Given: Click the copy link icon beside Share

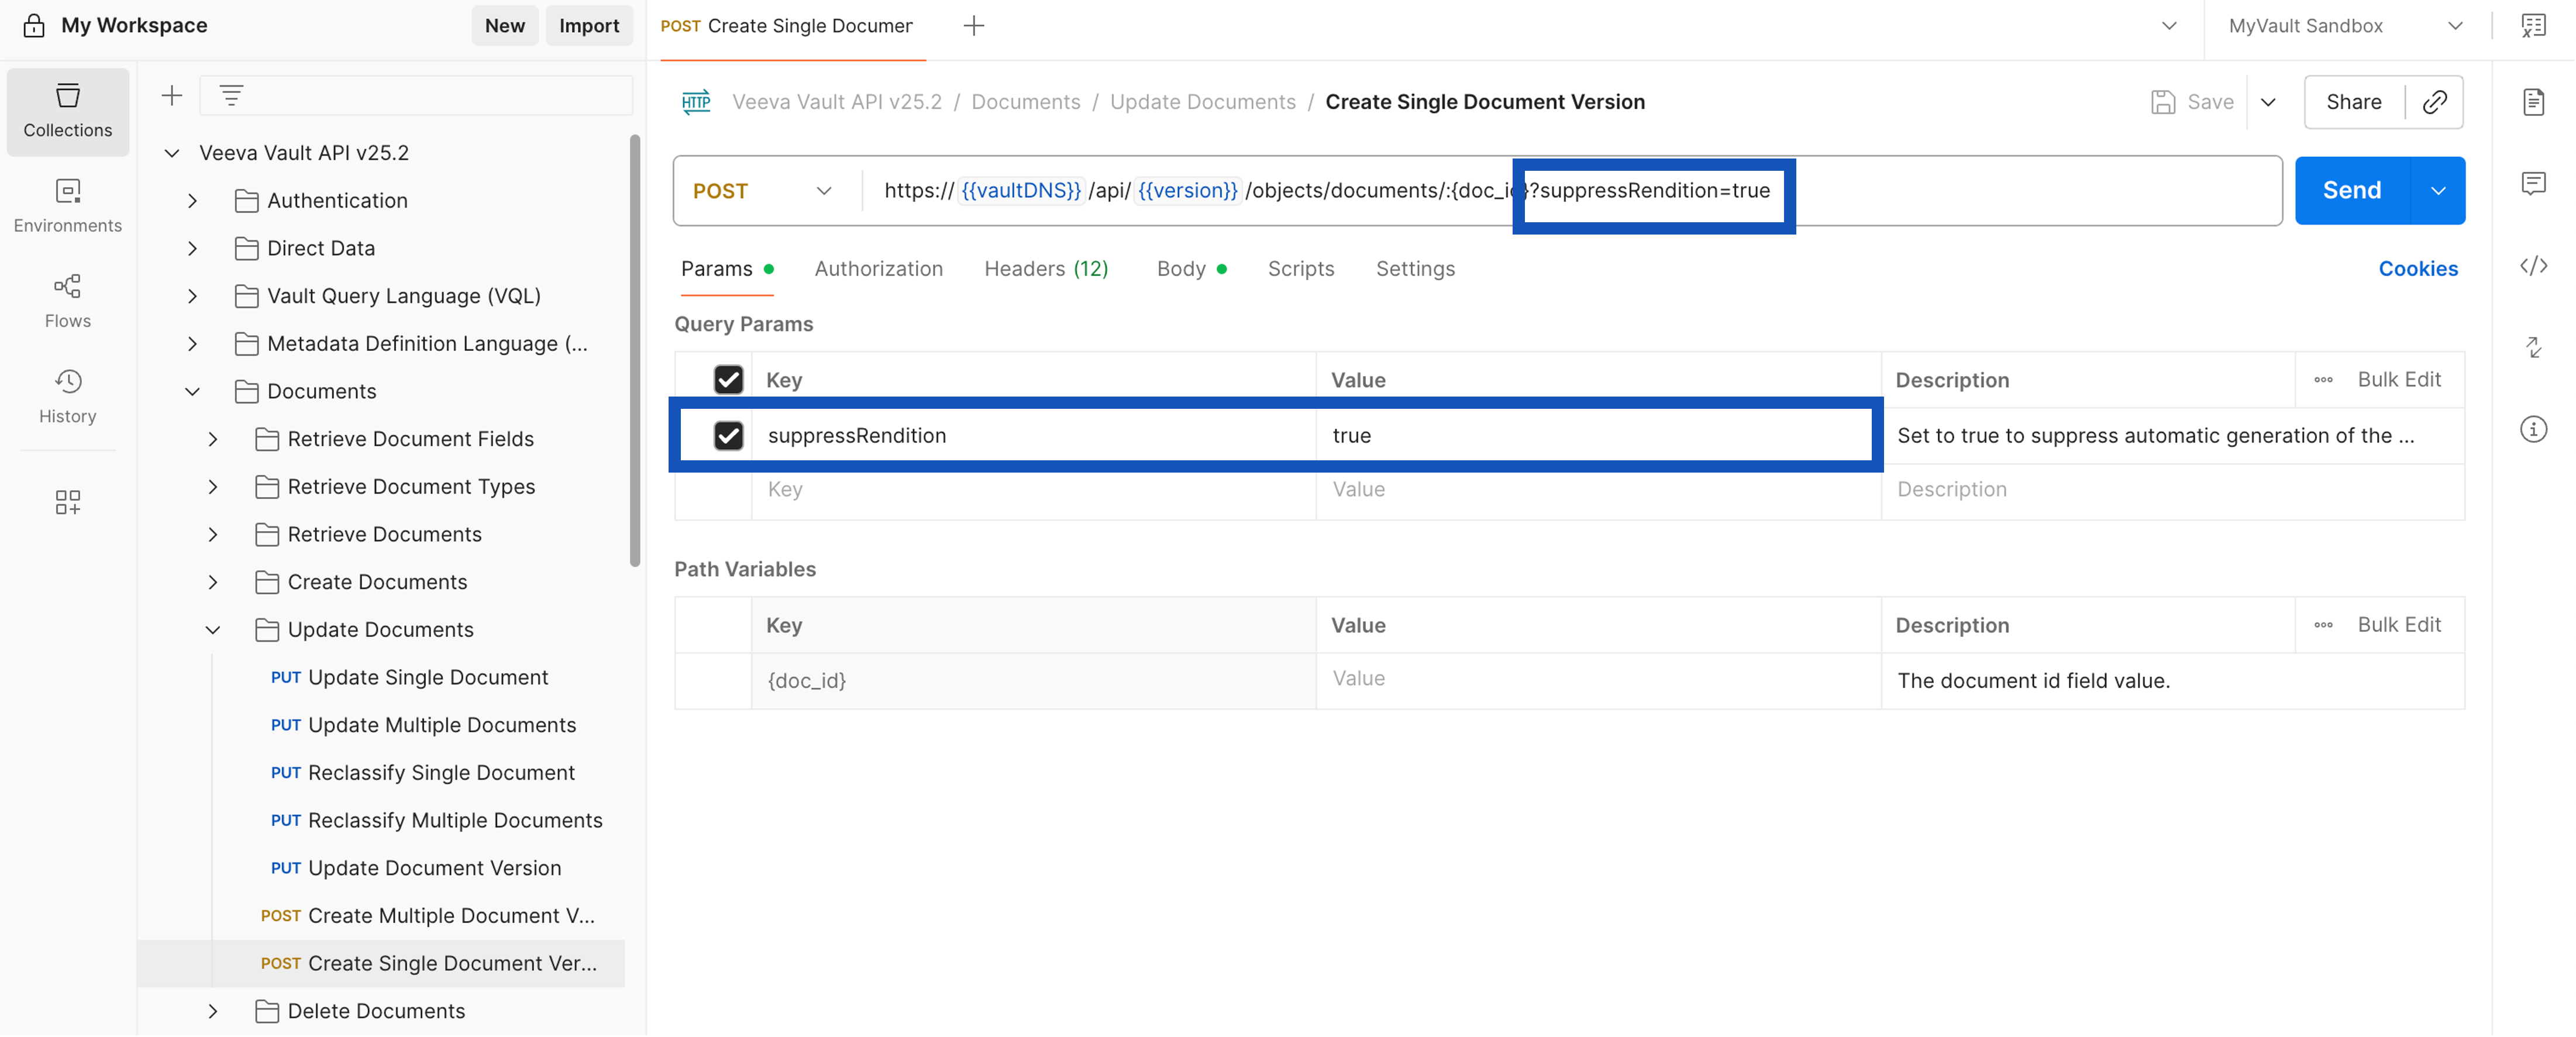Looking at the screenshot, I should pyautogui.click(x=2434, y=102).
